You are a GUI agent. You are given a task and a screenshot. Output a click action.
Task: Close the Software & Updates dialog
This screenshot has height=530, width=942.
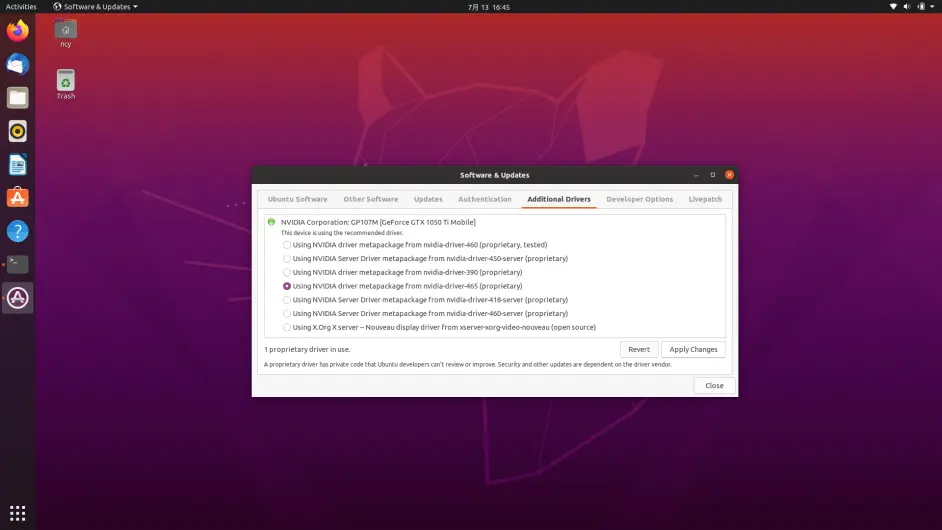pos(714,386)
